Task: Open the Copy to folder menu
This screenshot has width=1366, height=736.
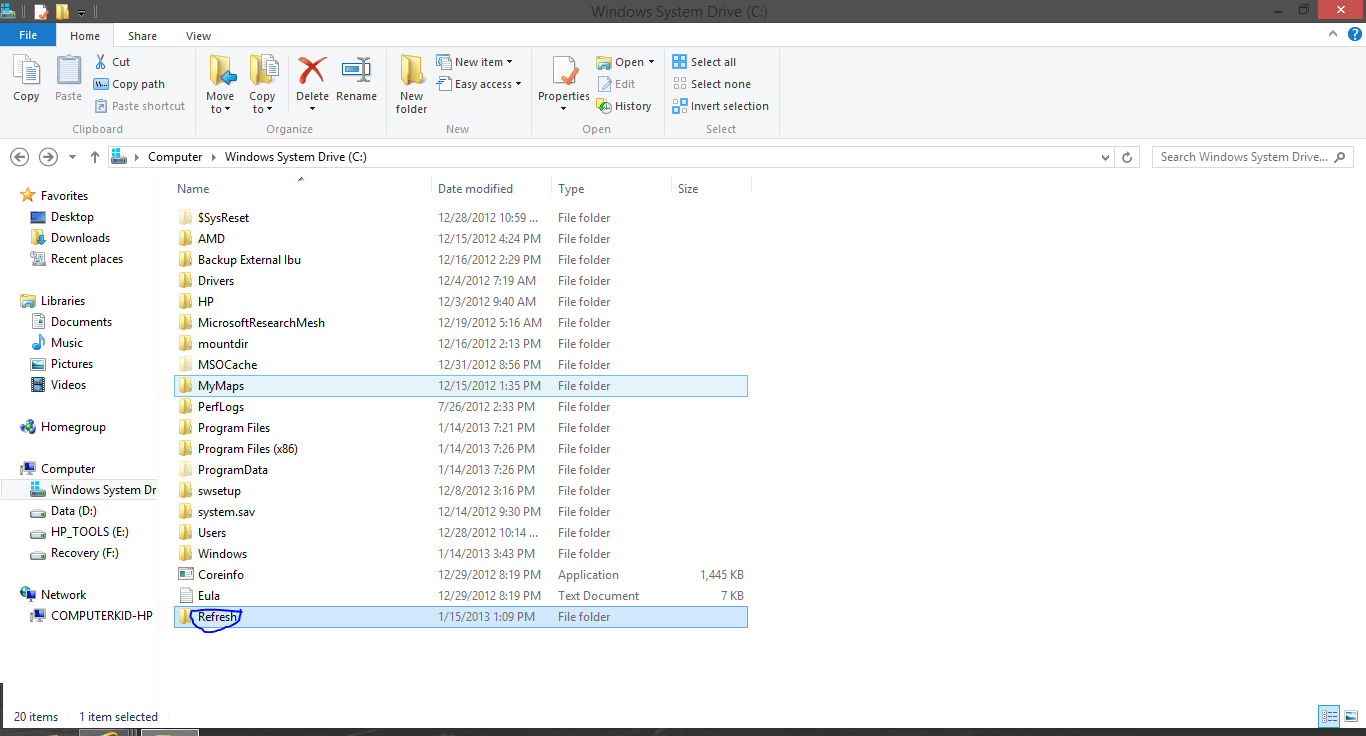Action: click(x=262, y=85)
